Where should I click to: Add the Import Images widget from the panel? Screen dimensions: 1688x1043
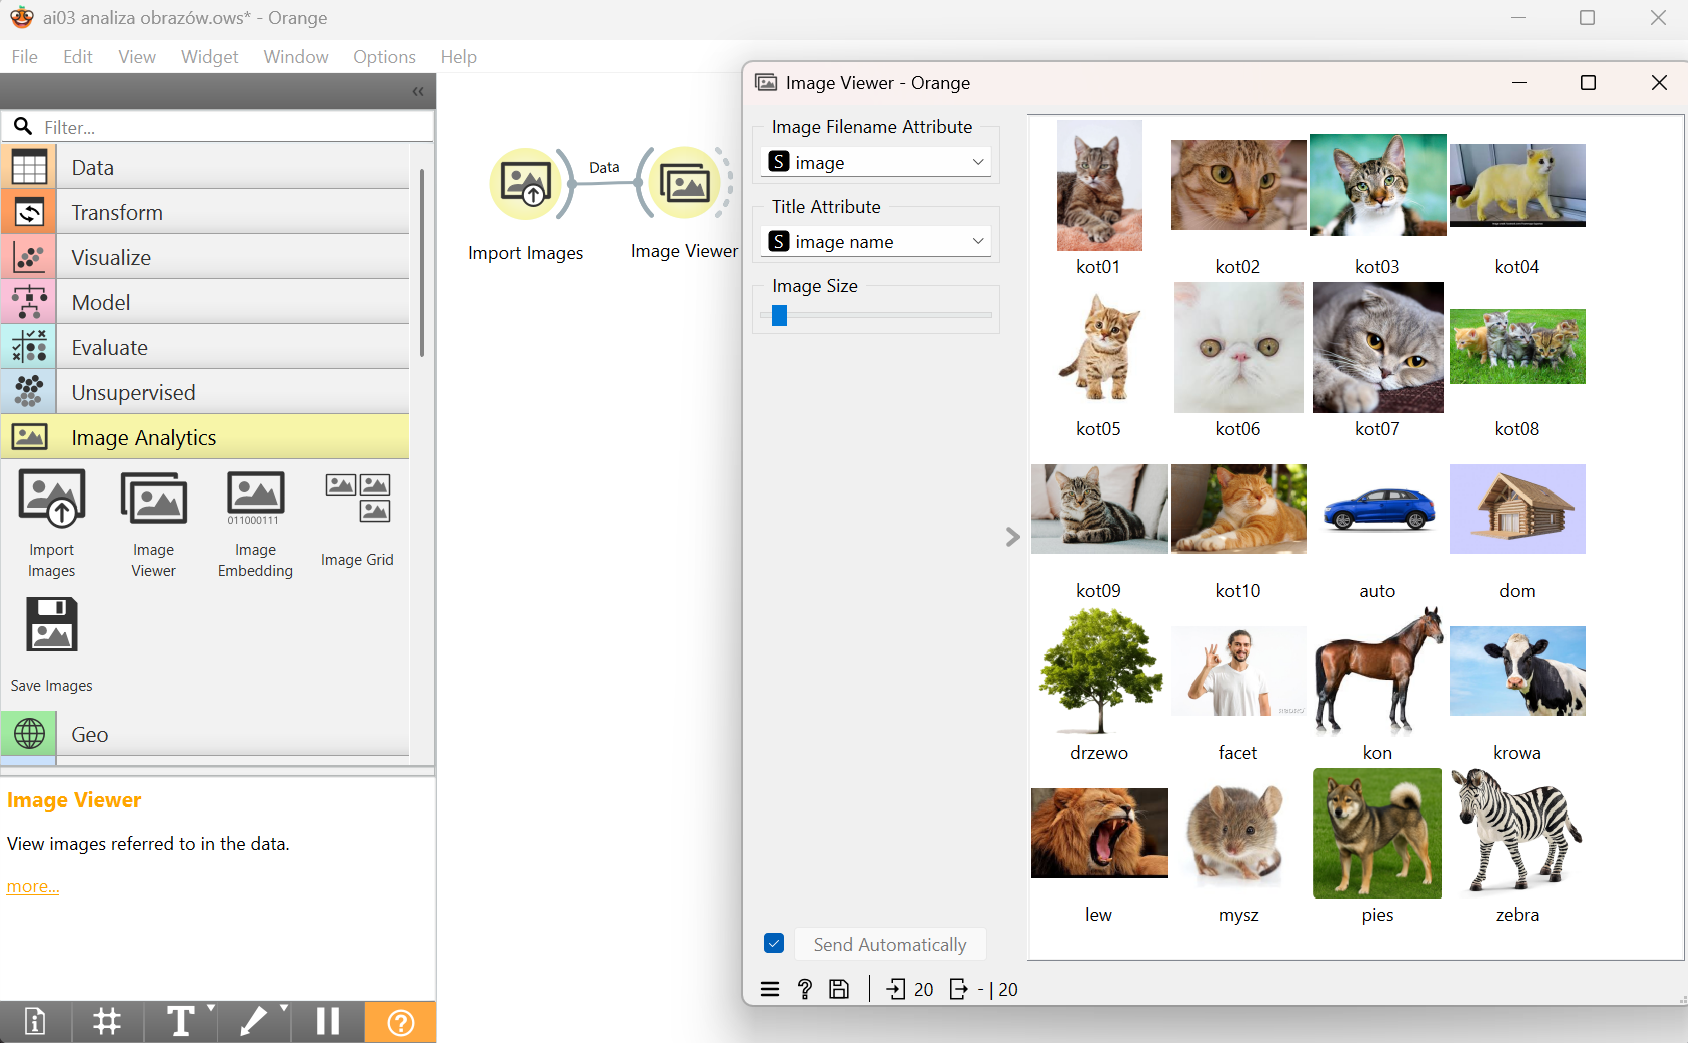click(x=52, y=524)
